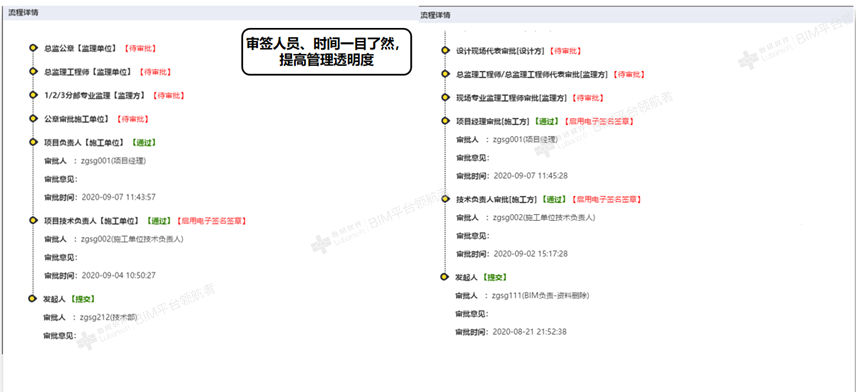Click the node marker for 设计现场代表审批[设计方]
This screenshot has width=856, height=392.
click(x=445, y=51)
